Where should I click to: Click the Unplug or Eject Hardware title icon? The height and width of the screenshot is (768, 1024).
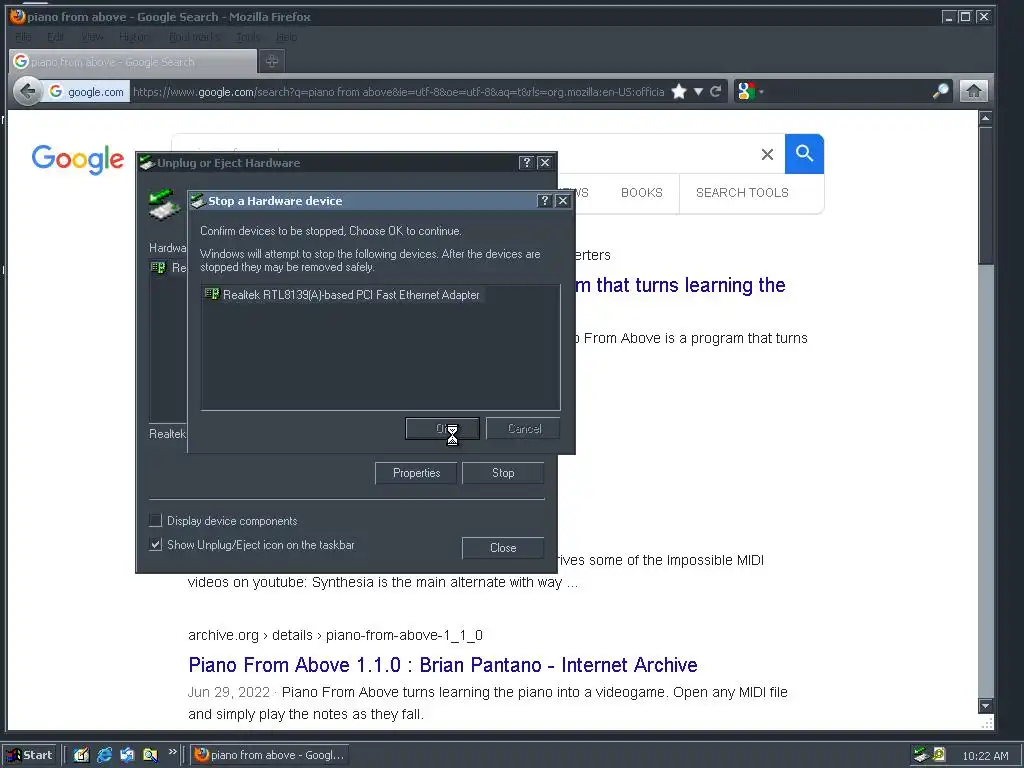click(147, 163)
